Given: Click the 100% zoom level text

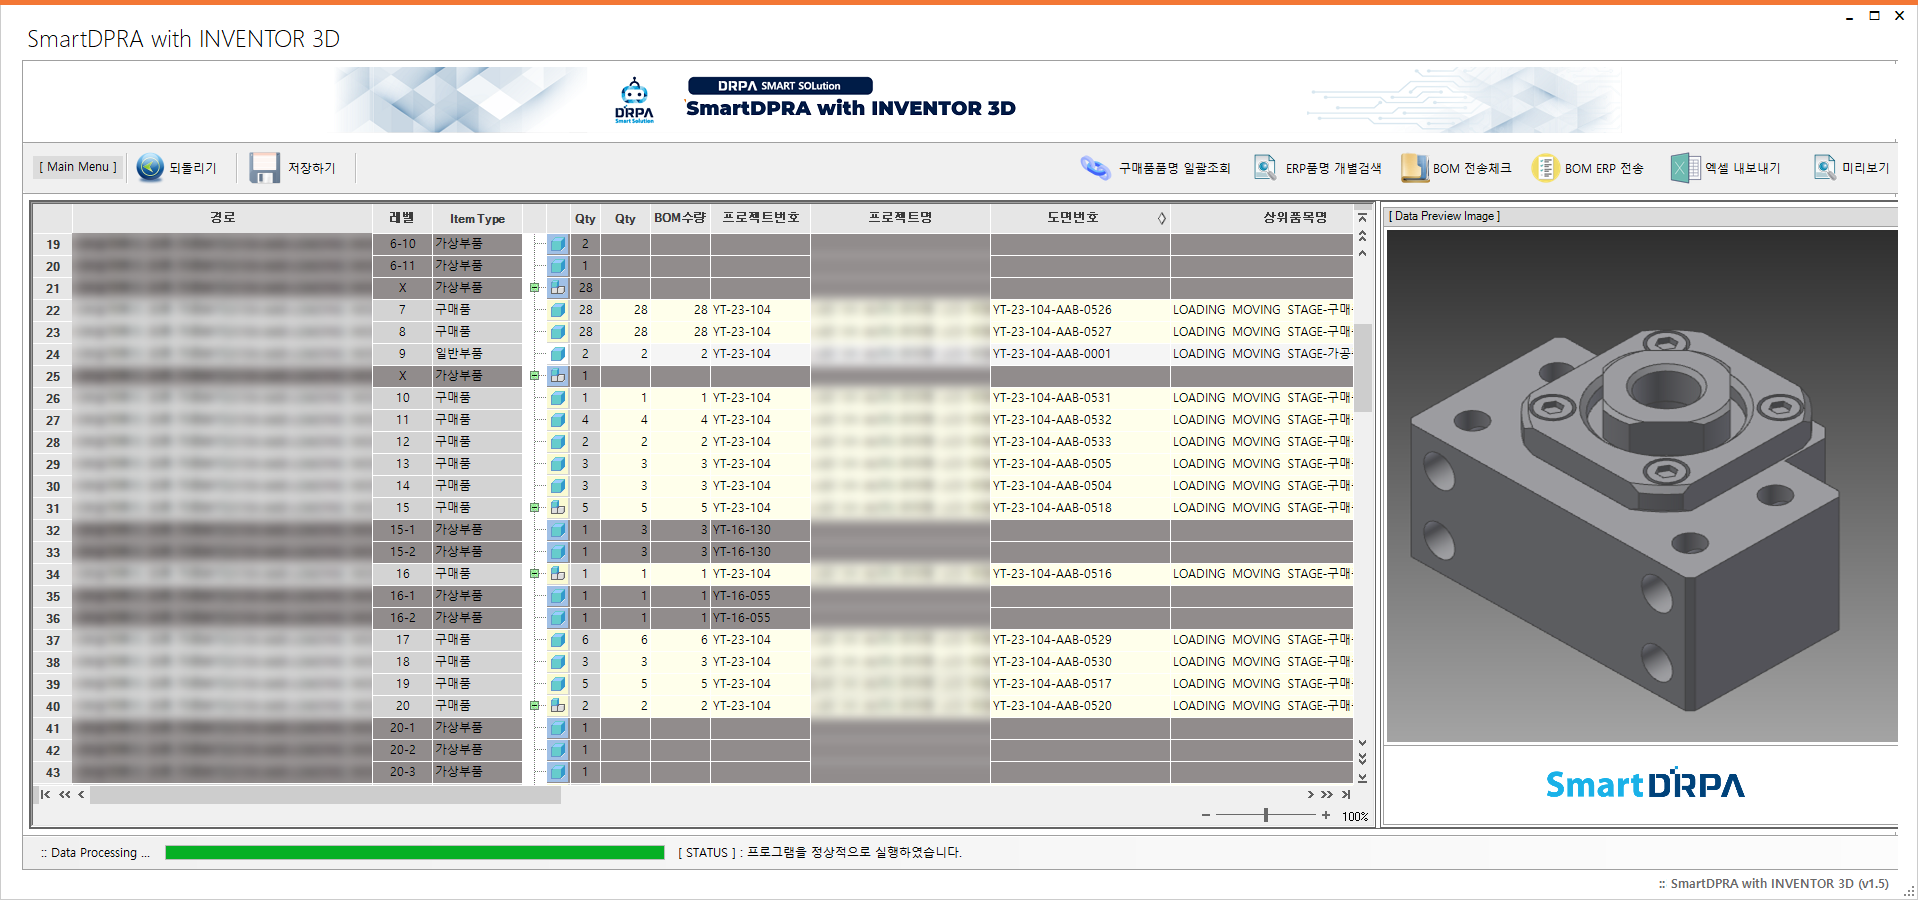Looking at the screenshot, I should pyautogui.click(x=1355, y=817).
